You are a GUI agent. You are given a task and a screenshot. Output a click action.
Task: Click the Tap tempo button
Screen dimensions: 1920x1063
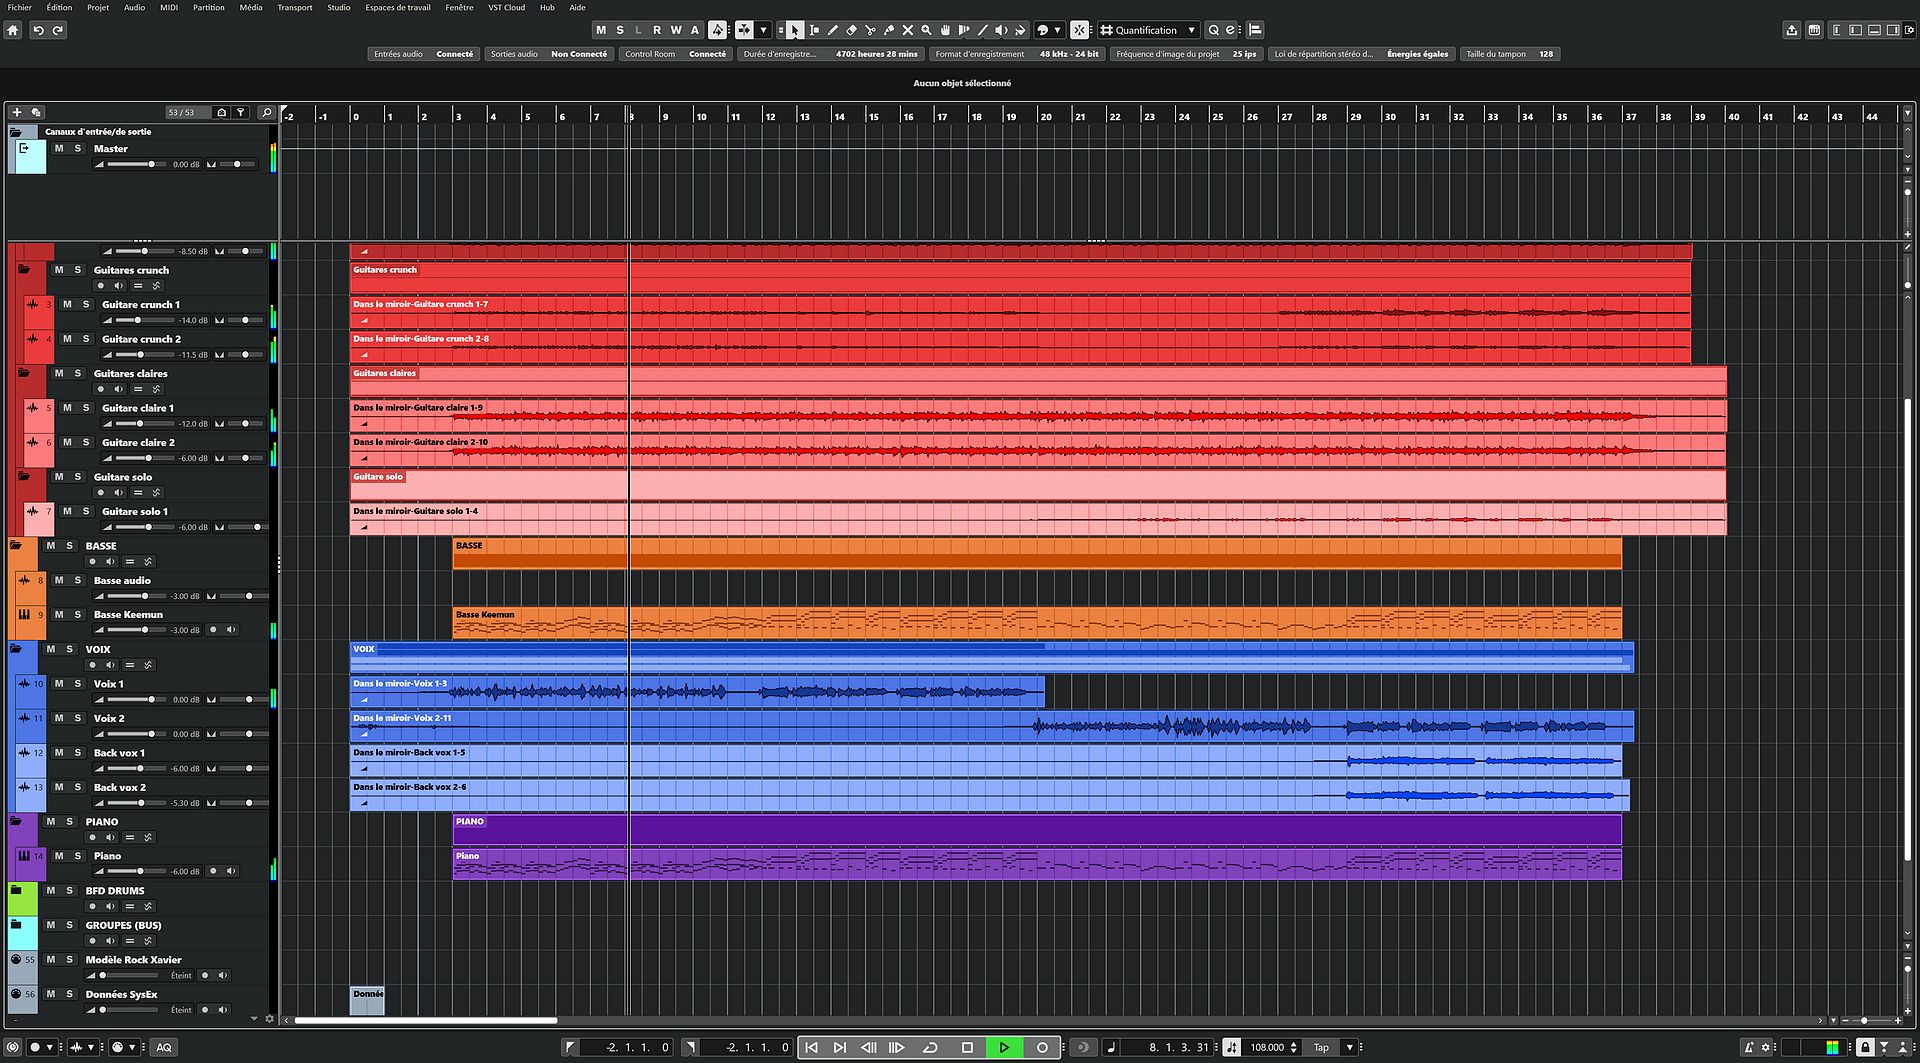1323,1047
